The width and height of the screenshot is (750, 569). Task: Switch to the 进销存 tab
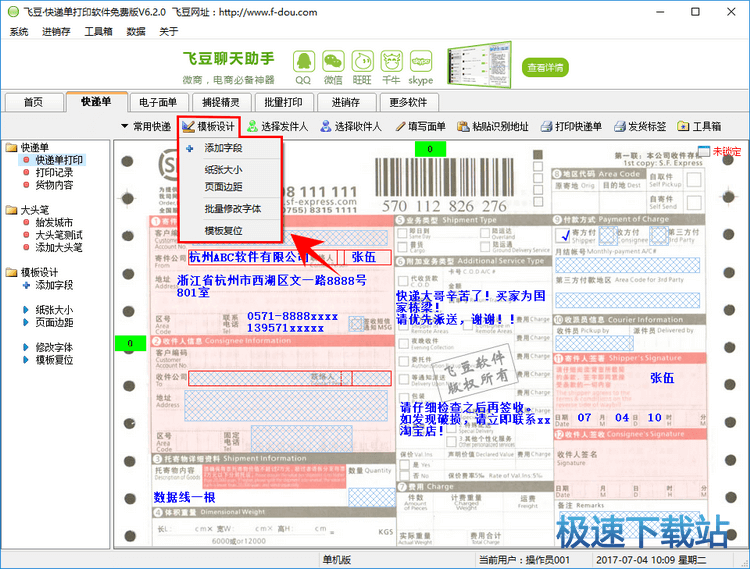(x=346, y=102)
